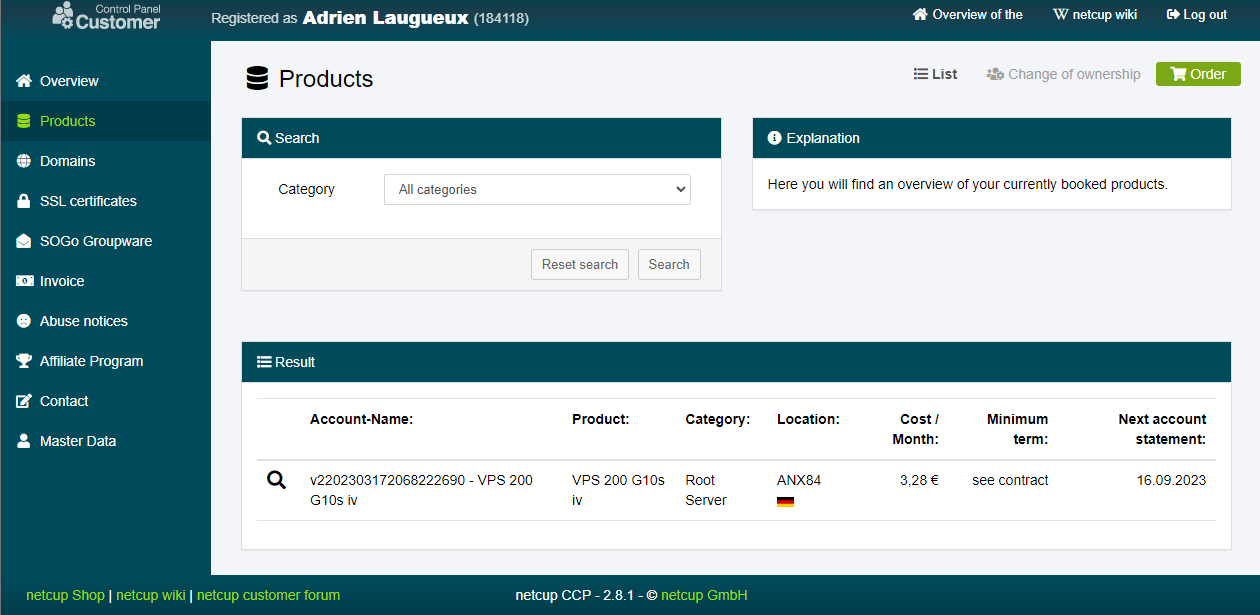This screenshot has width=1260, height=615.
Task: Click the Customer Control Panel logo
Action: (x=107, y=16)
